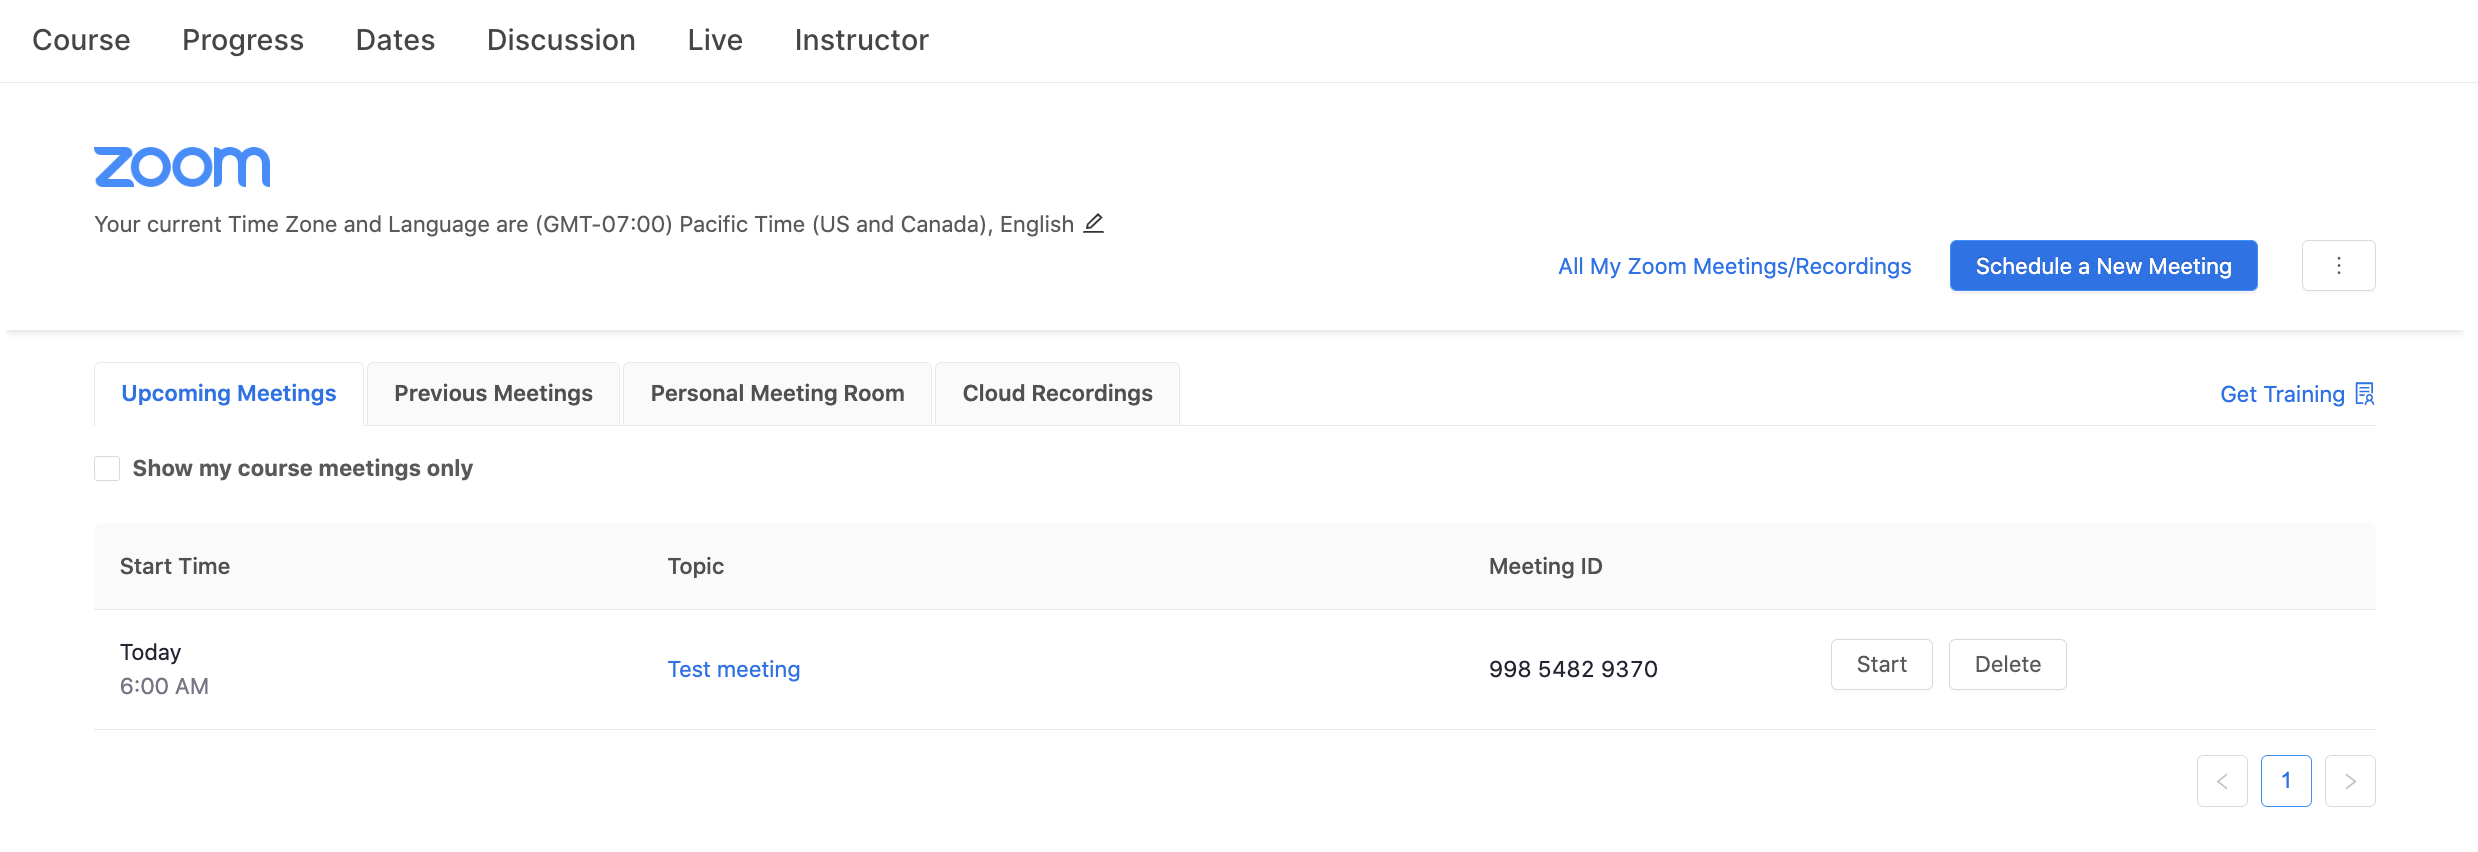Open the three-dot more options menu
The height and width of the screenshot is (852, 2478).
2338,266
